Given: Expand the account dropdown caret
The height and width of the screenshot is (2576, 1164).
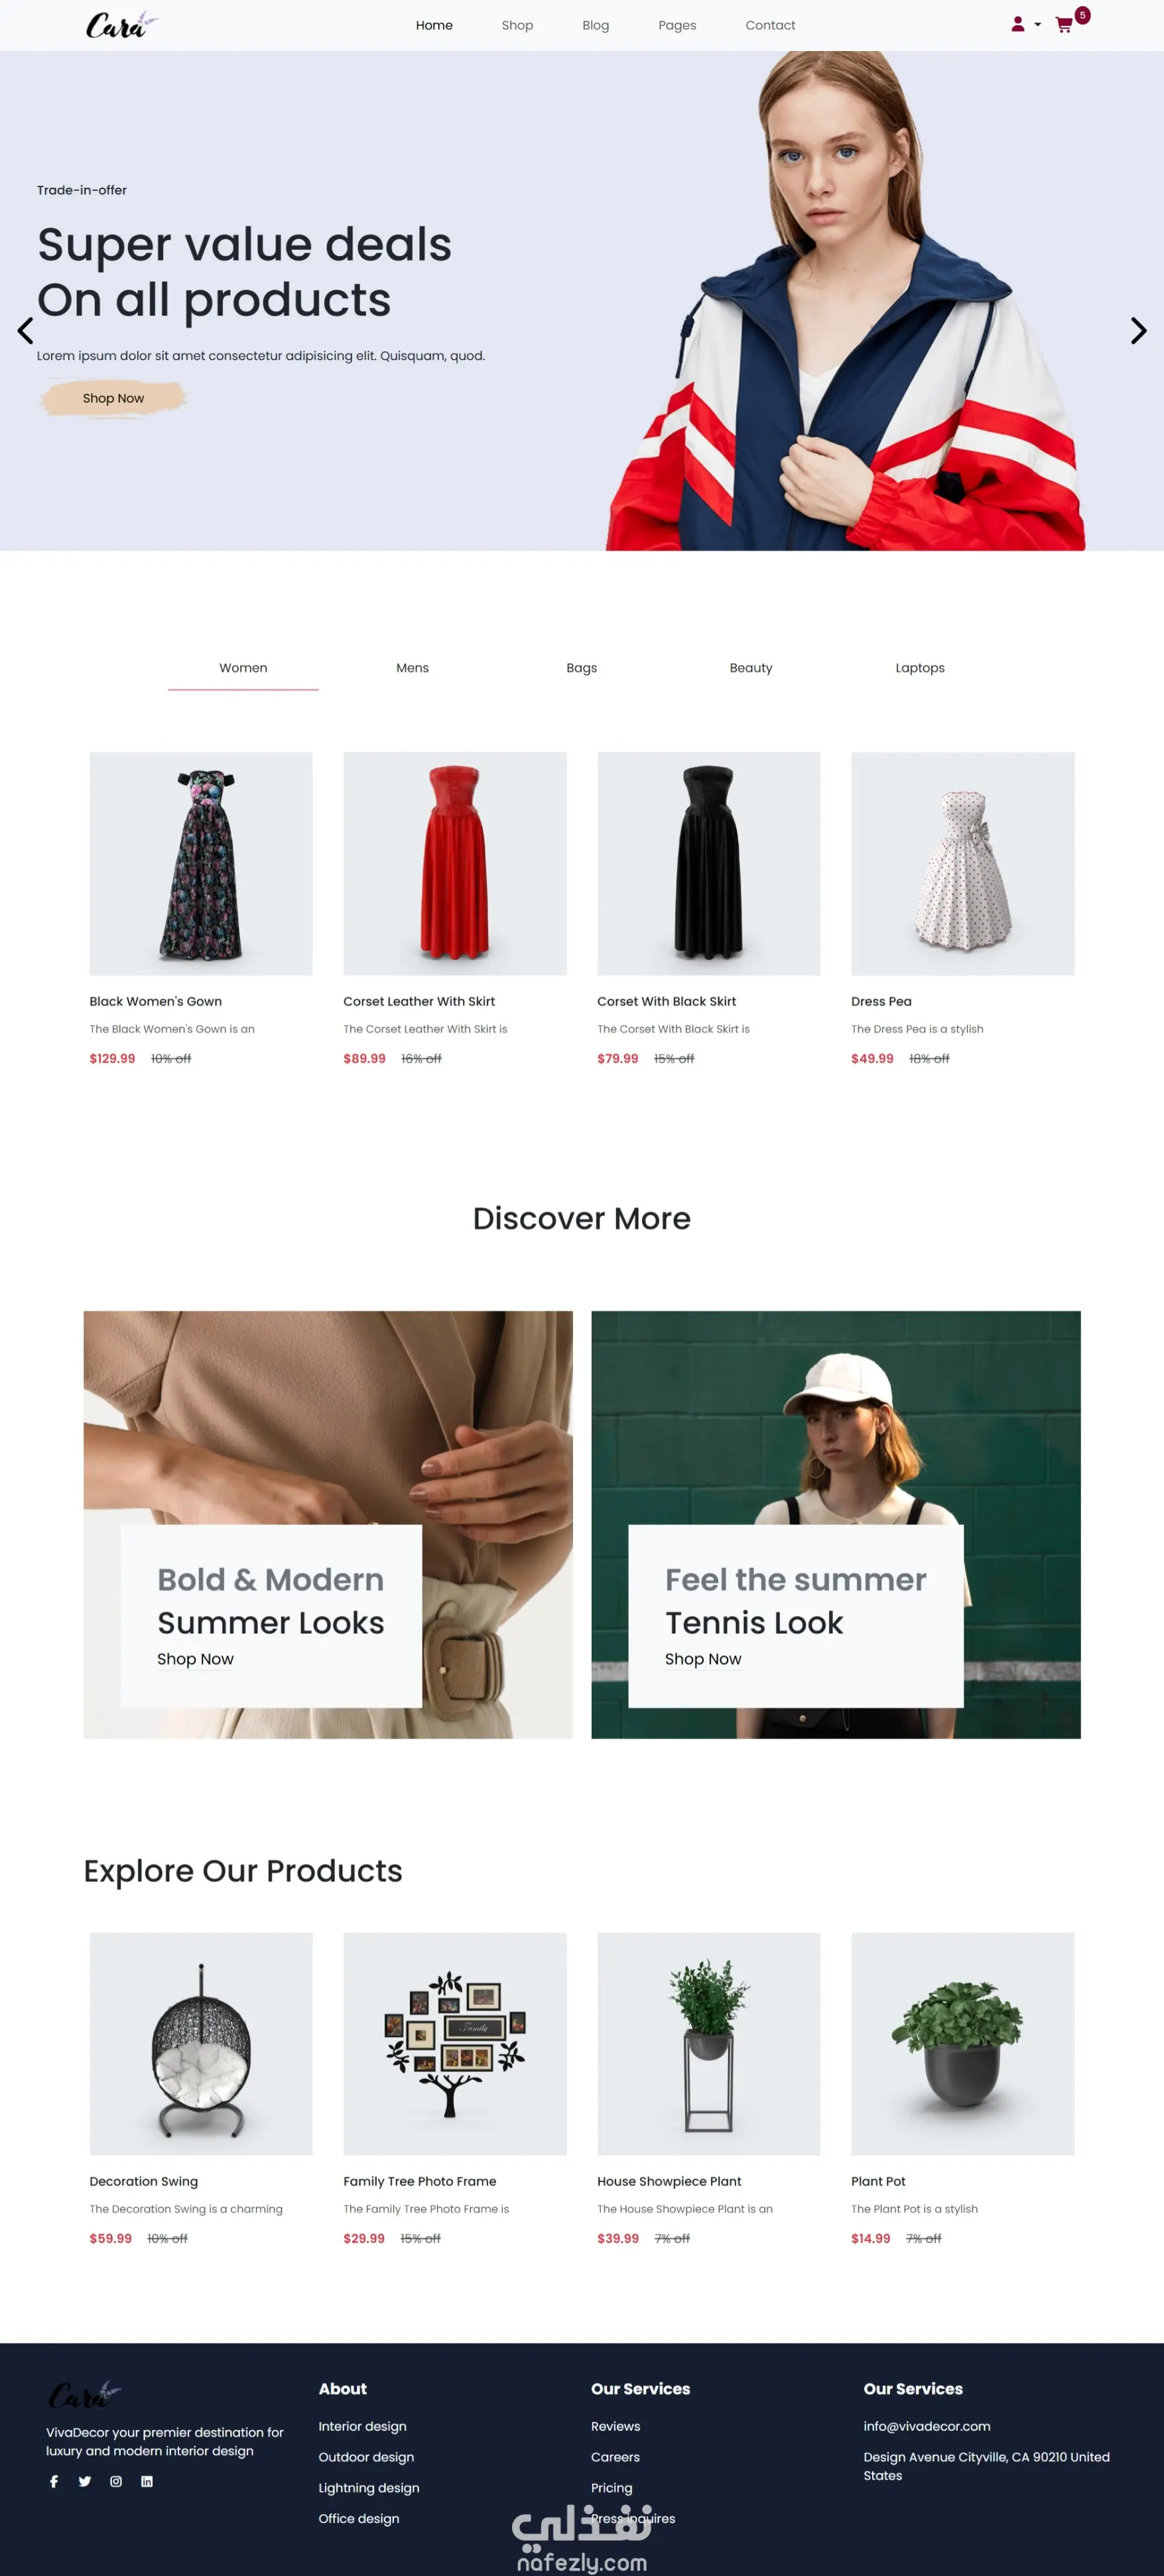Looking at the screenshot, I should (x=1037, y=25).
